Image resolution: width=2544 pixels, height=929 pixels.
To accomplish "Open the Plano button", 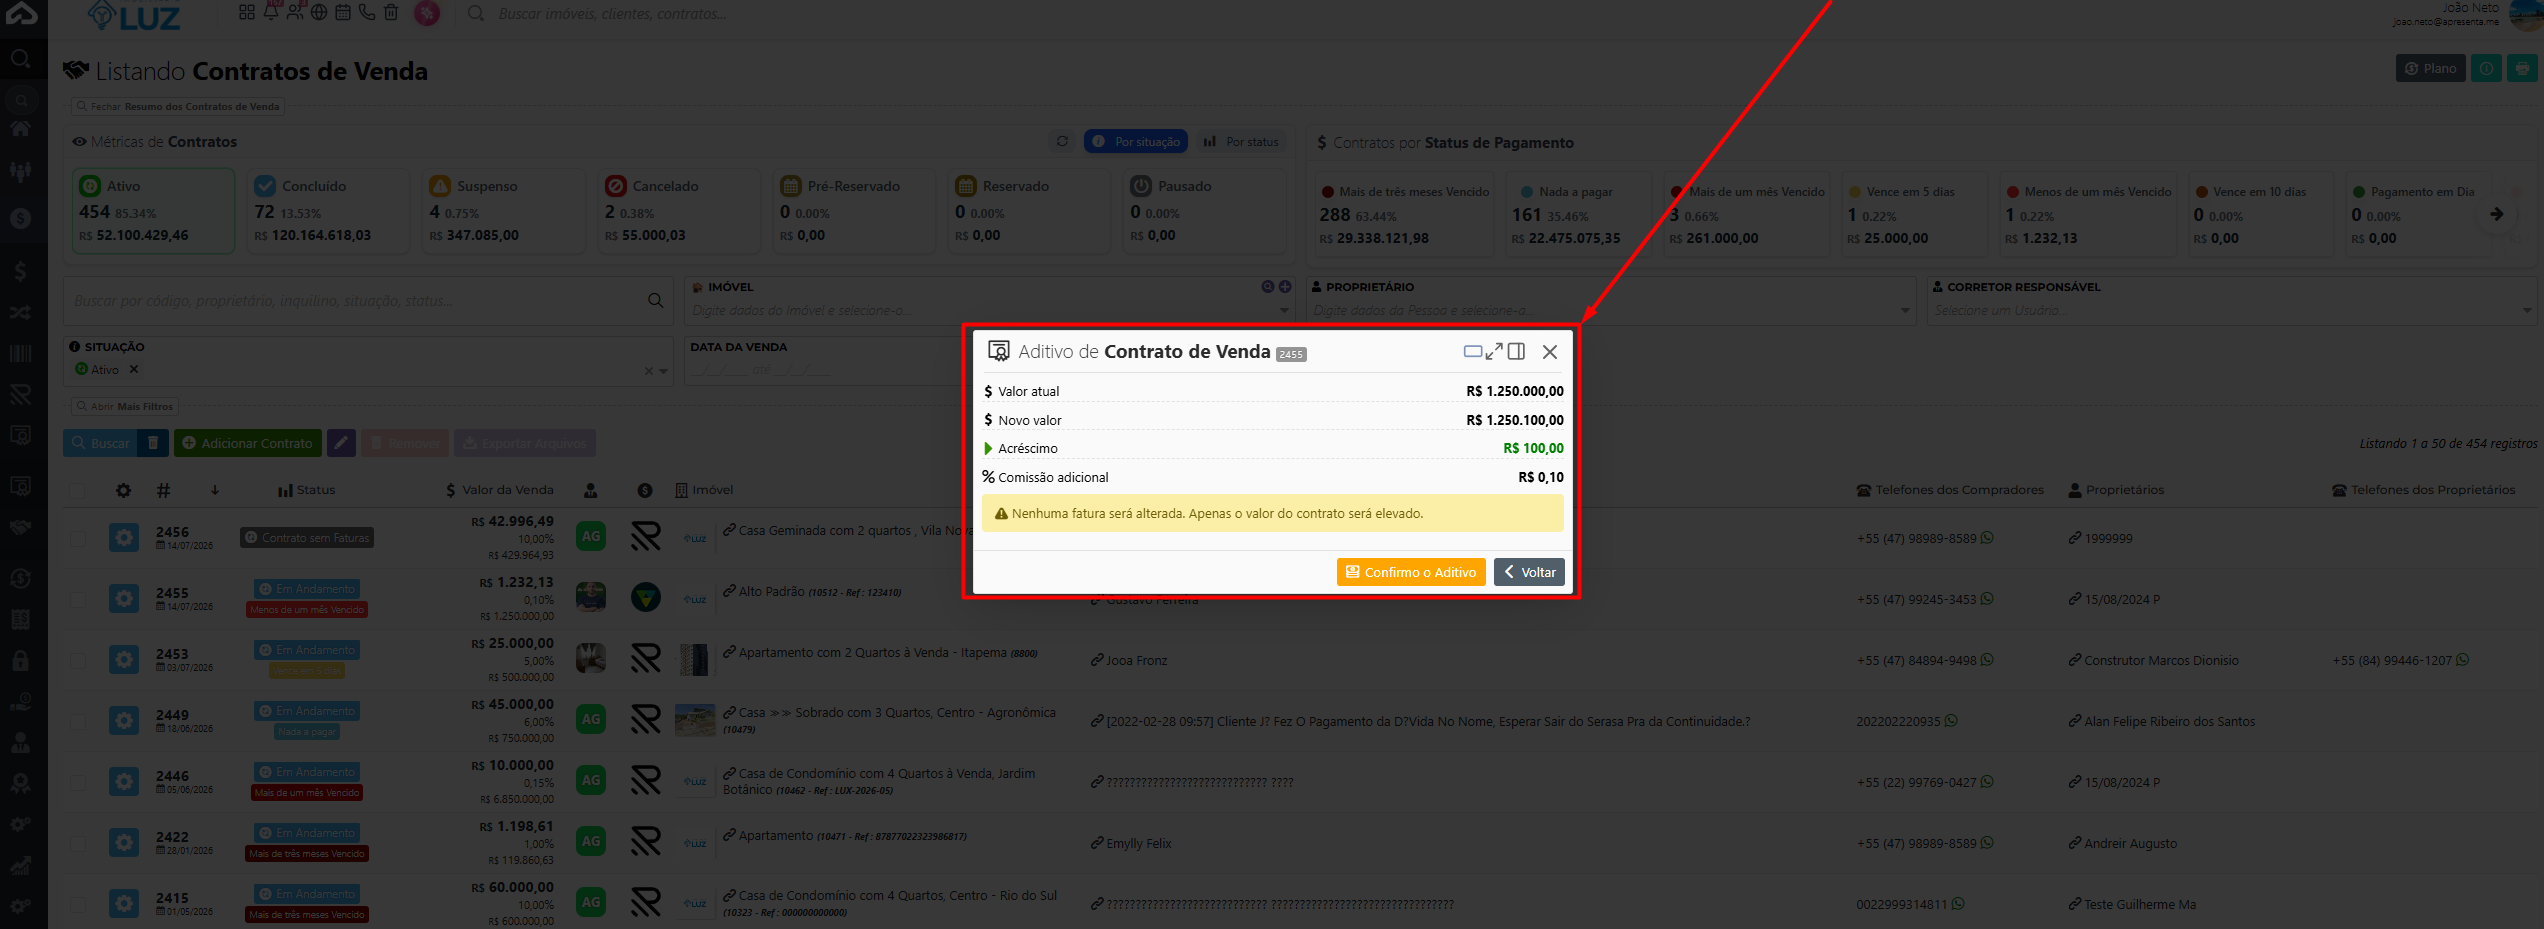I will click(x=2431, y=68).
